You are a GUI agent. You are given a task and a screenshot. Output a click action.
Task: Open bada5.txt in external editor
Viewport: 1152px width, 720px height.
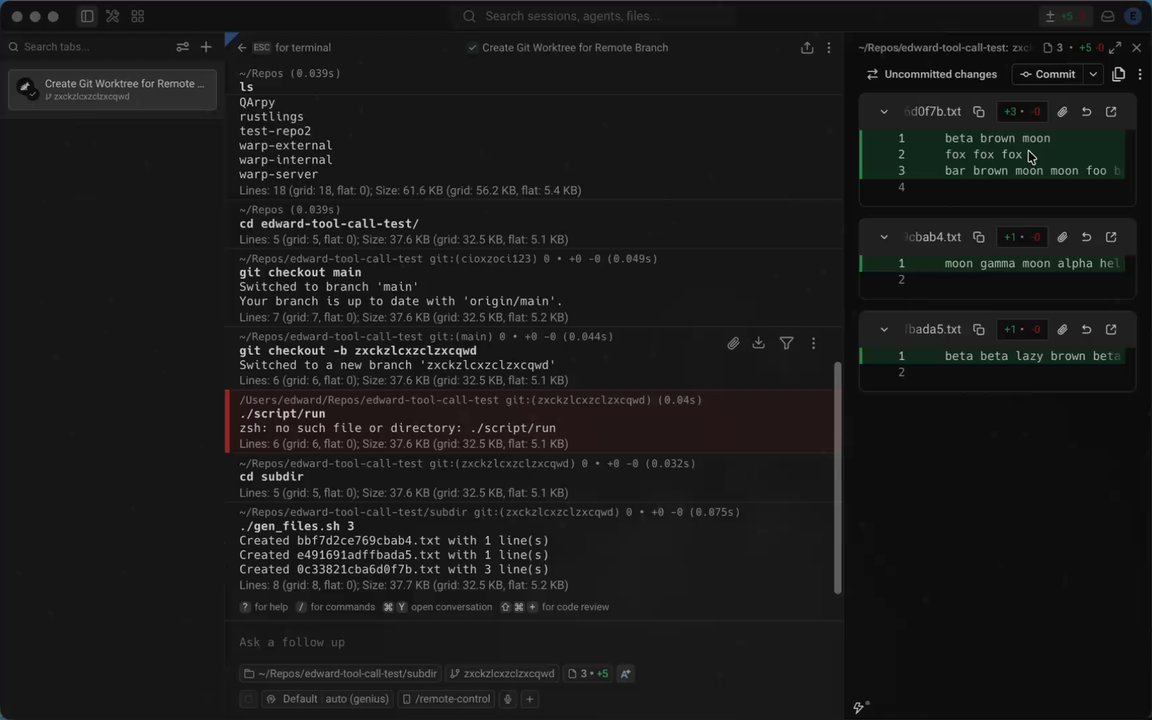(1111, 330)
